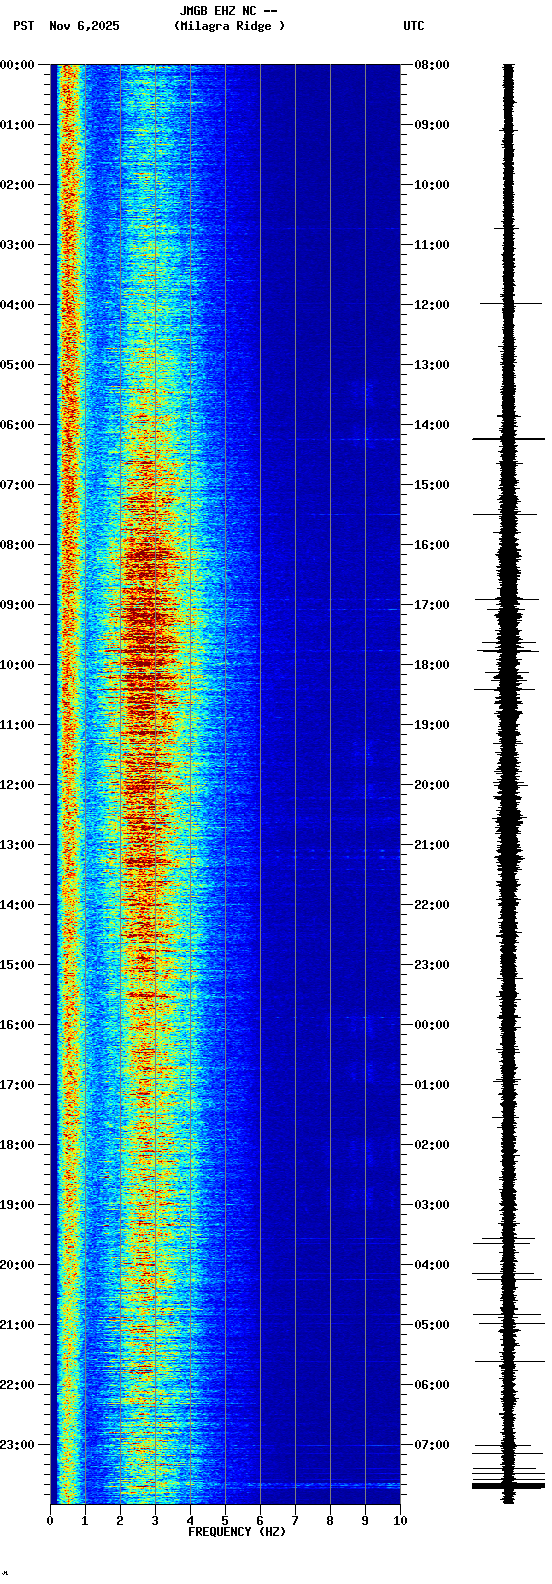Click the 11:00 PST time label on left
The width and height of the screenshot is (552, 1584).
18,725
